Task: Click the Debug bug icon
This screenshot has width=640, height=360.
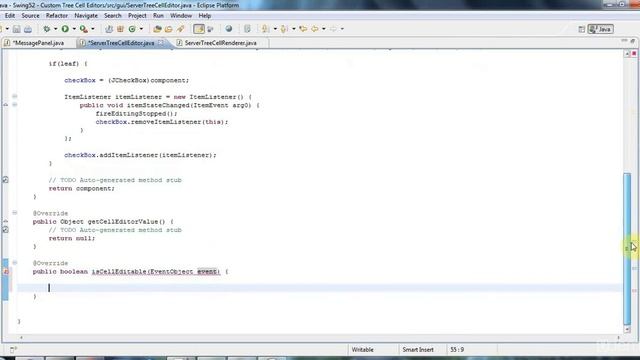Action: [47, 29]
